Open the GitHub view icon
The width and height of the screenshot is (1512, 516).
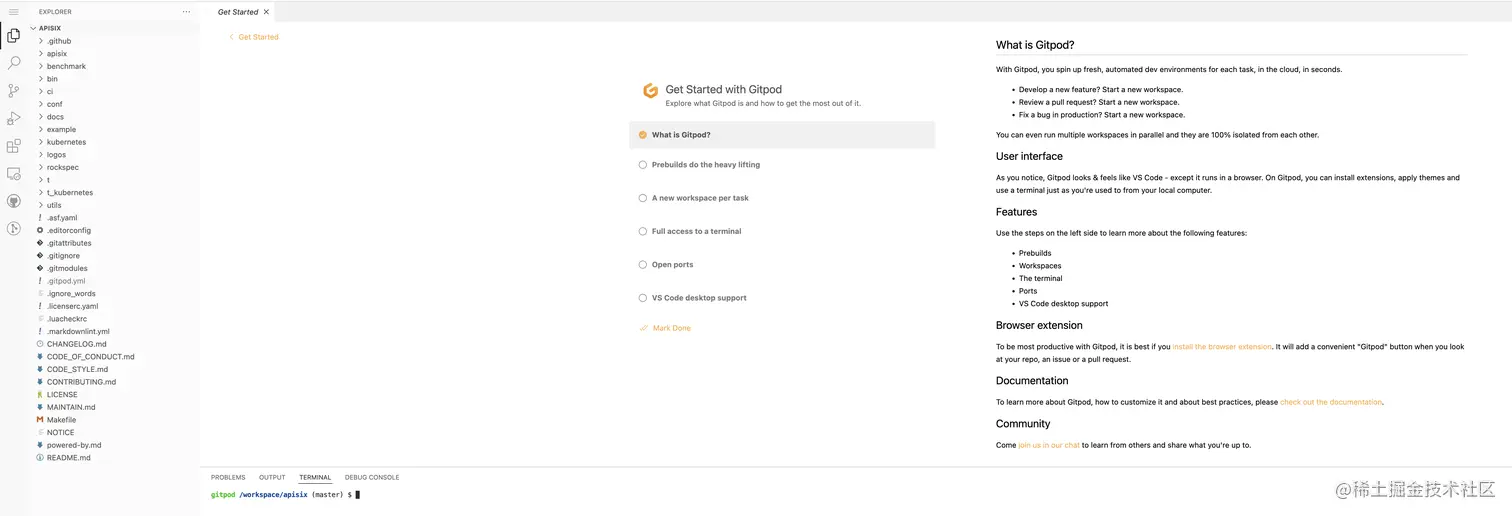[x=14, y=201]
